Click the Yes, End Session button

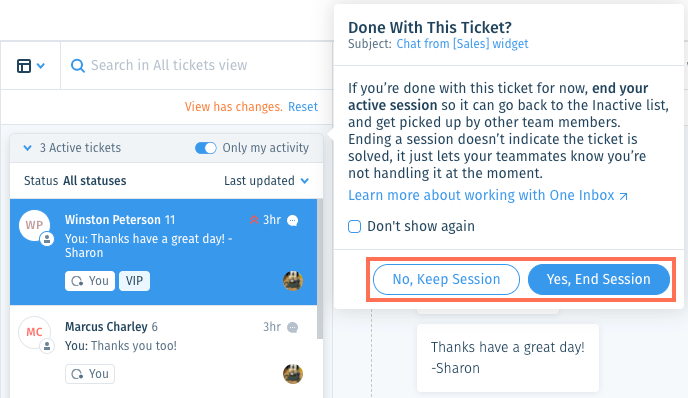(598, 279)
